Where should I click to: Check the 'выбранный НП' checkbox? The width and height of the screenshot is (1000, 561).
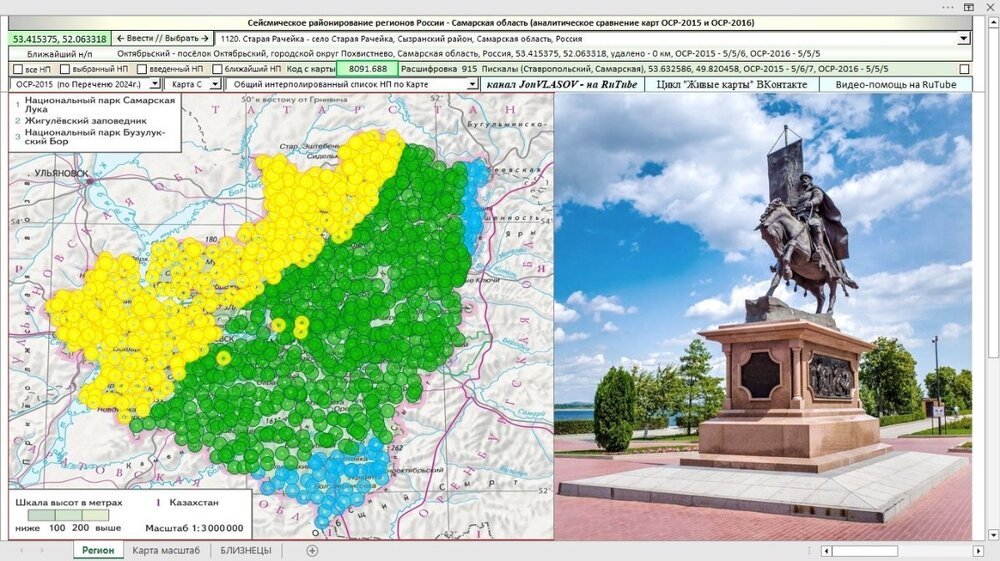tap(64, 69)
